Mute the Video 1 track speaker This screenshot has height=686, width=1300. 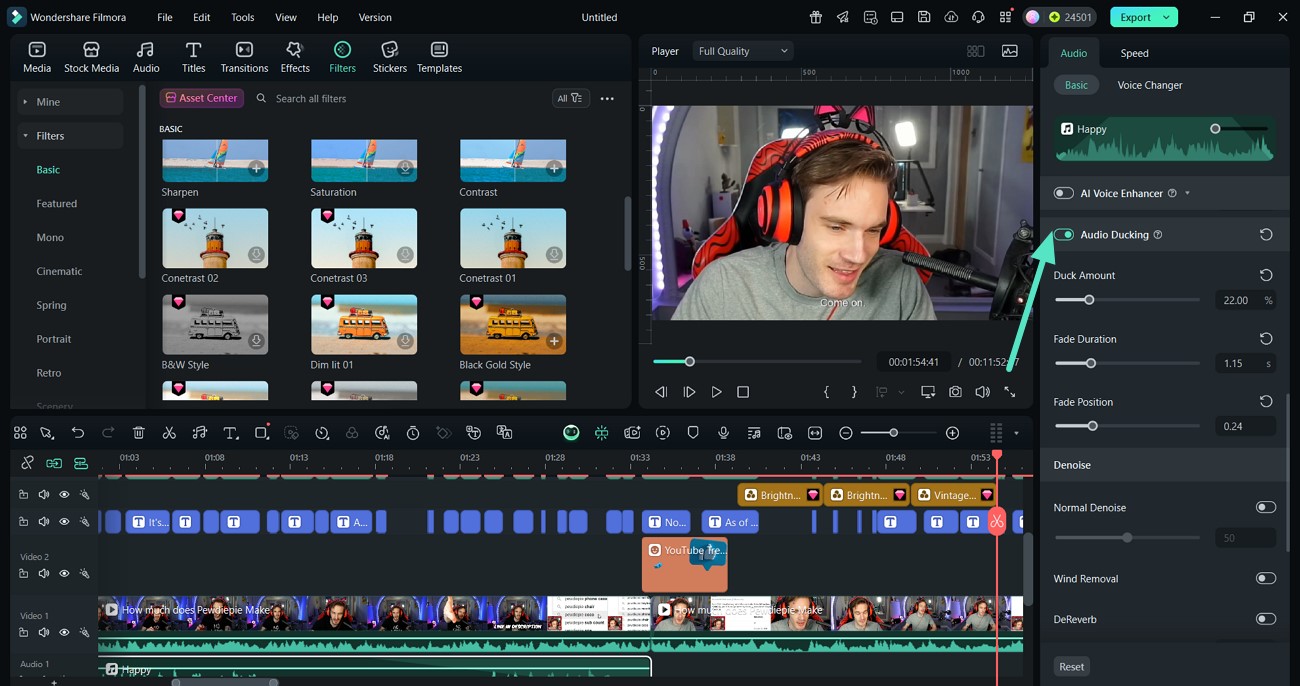[x=44, y=633]
